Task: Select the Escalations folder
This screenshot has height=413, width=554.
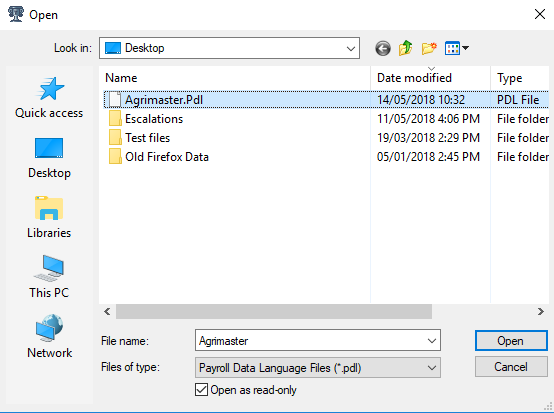Action: pos(154,119)
